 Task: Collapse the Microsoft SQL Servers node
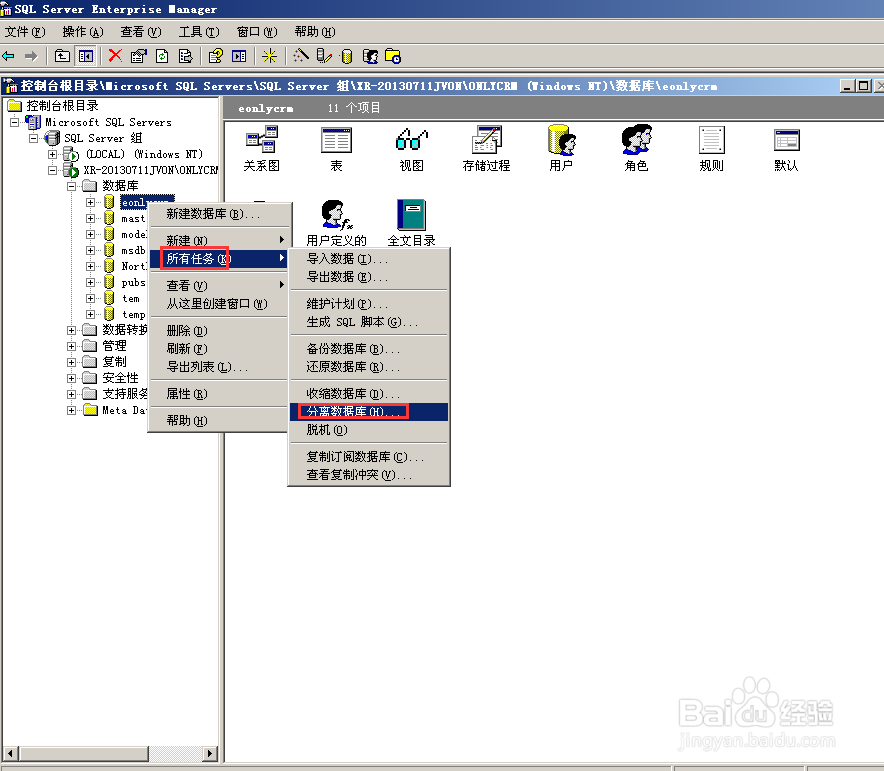pyautogui.click(x=15, y=122)
